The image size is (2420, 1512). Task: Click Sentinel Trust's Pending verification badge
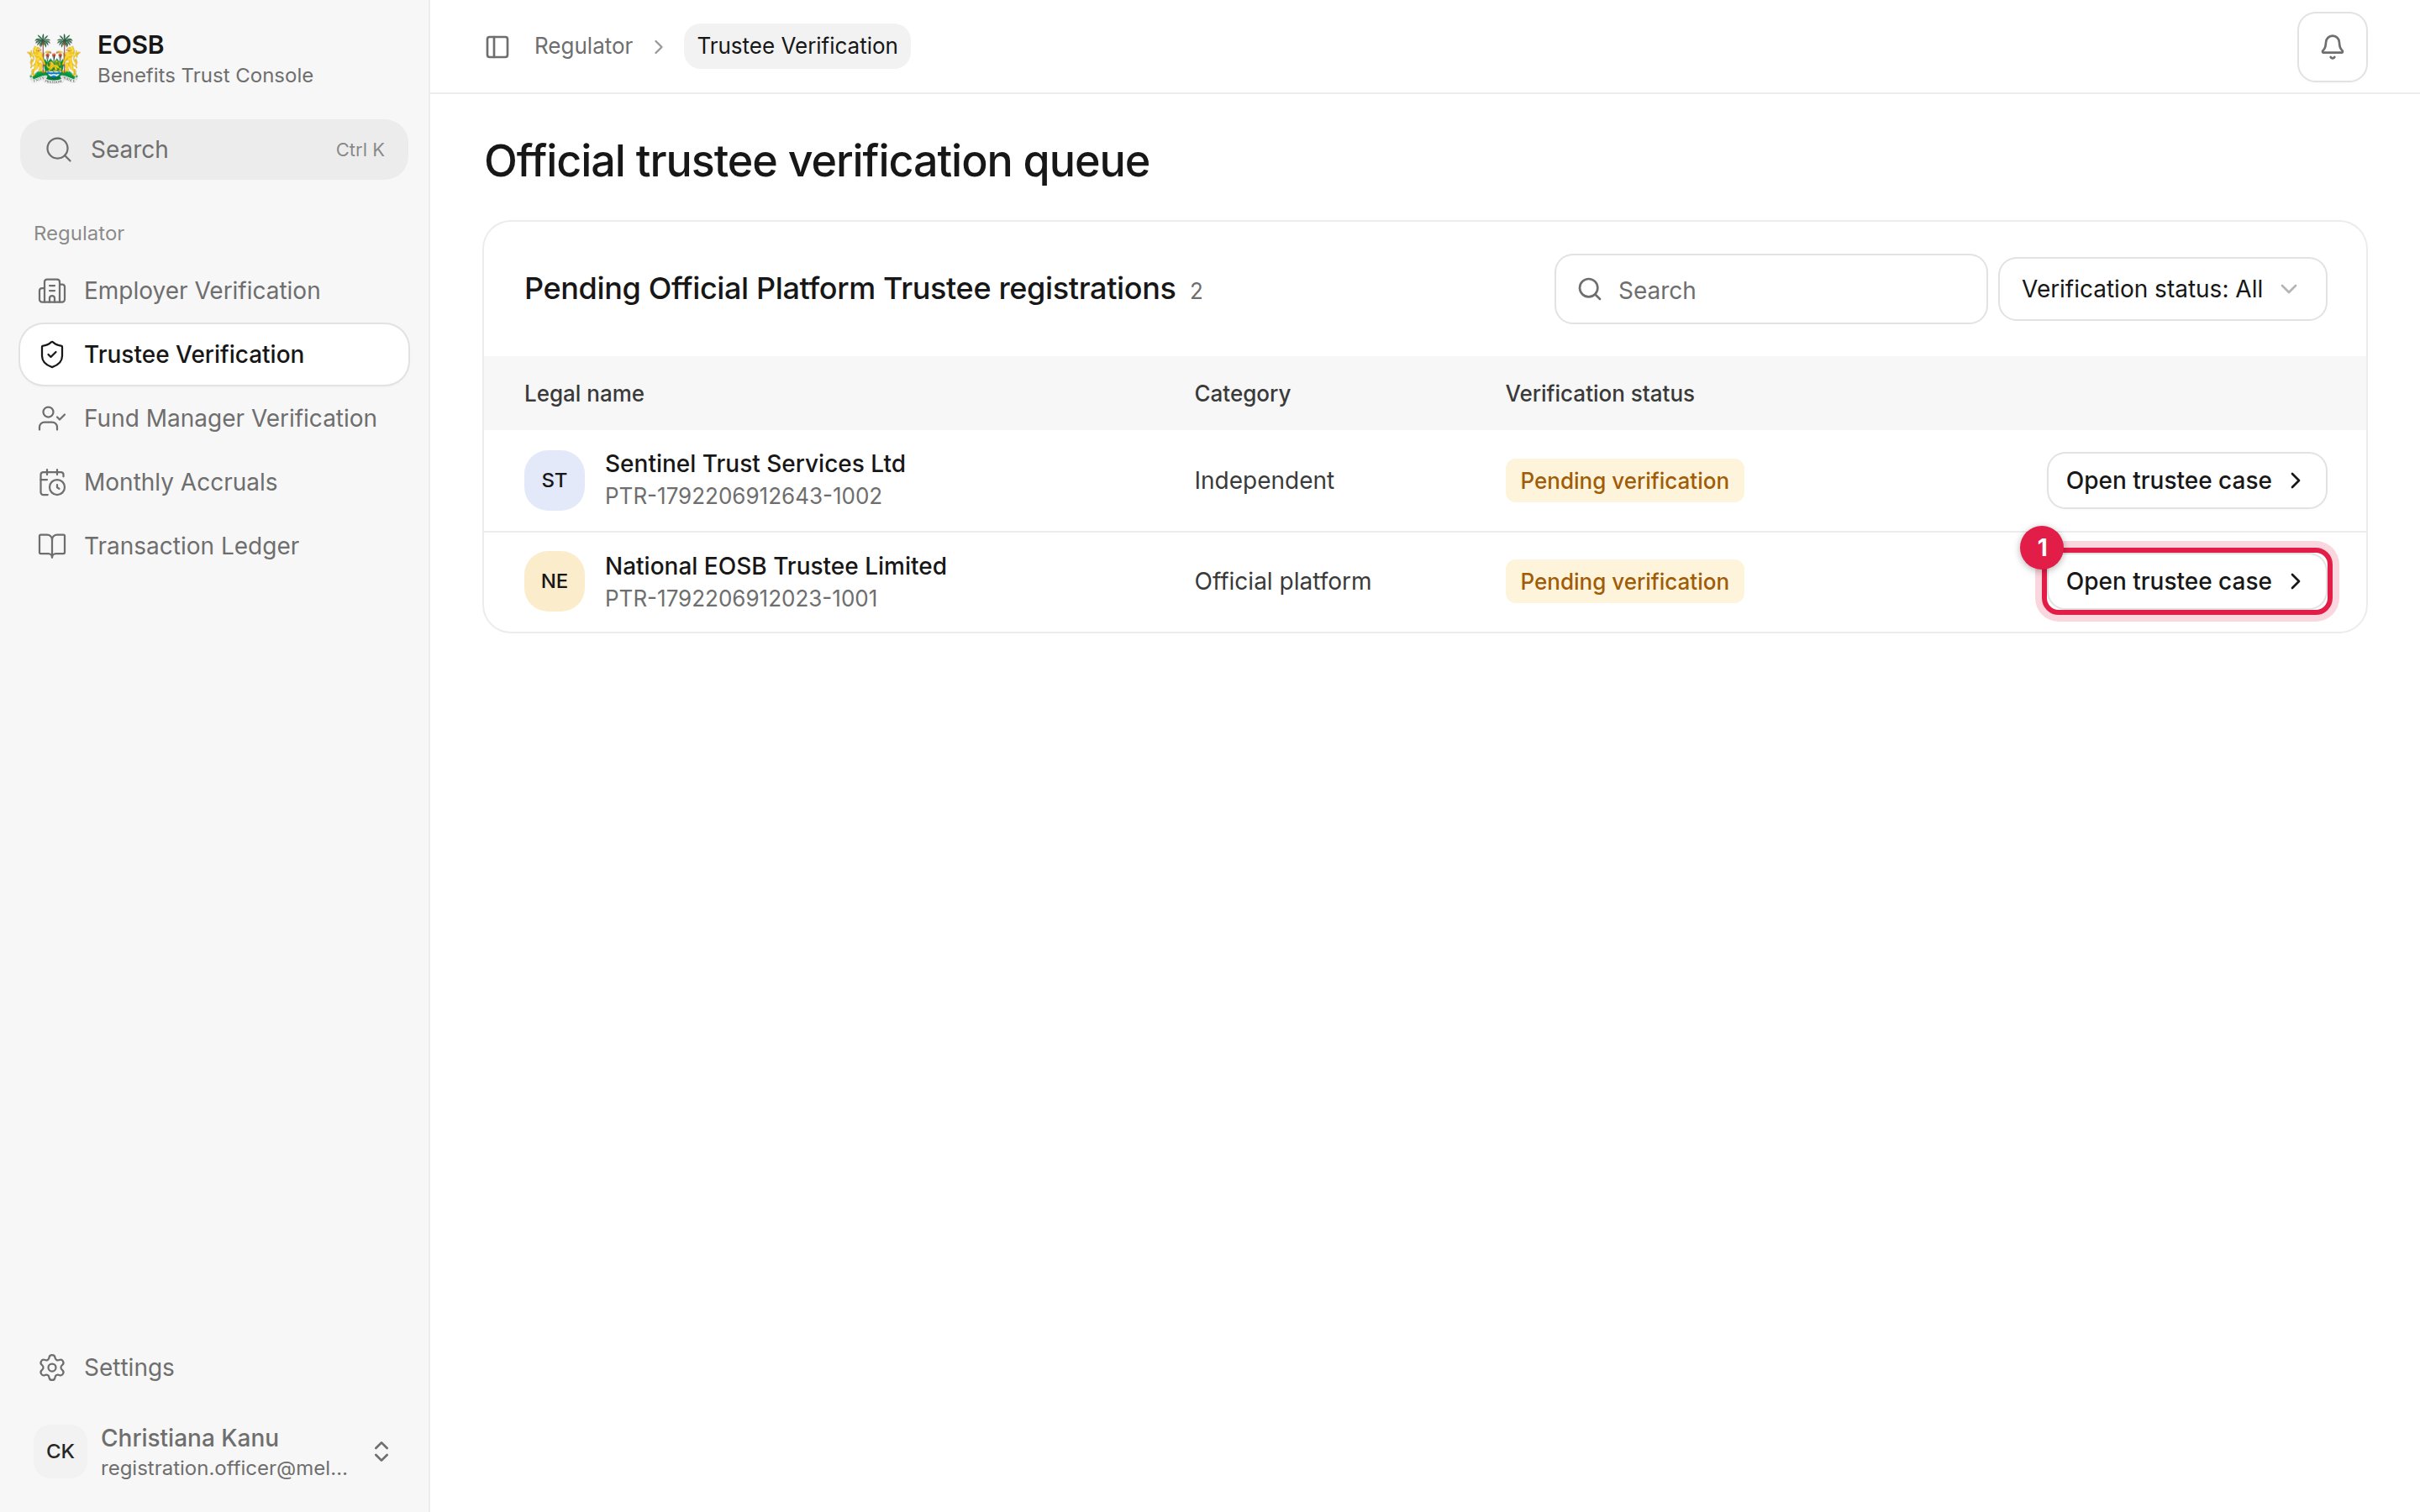tap(1624, 481)
